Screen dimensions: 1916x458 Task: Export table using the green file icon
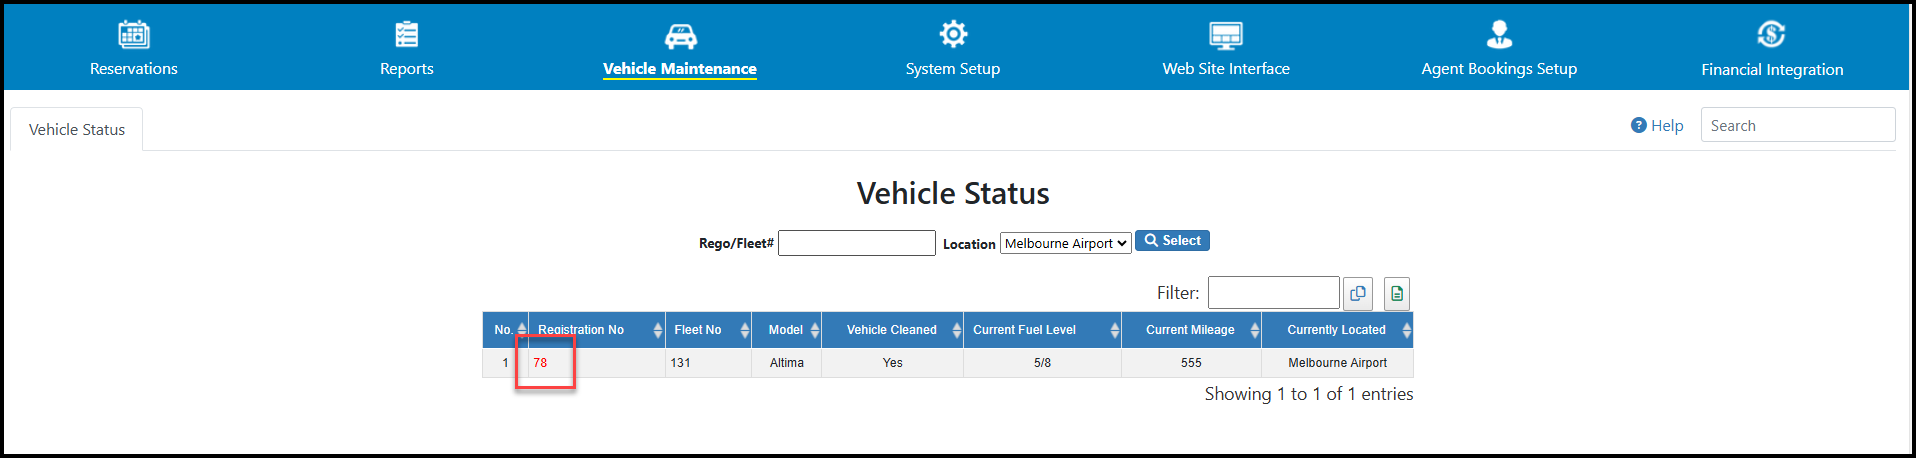(x=1397, y=293)
